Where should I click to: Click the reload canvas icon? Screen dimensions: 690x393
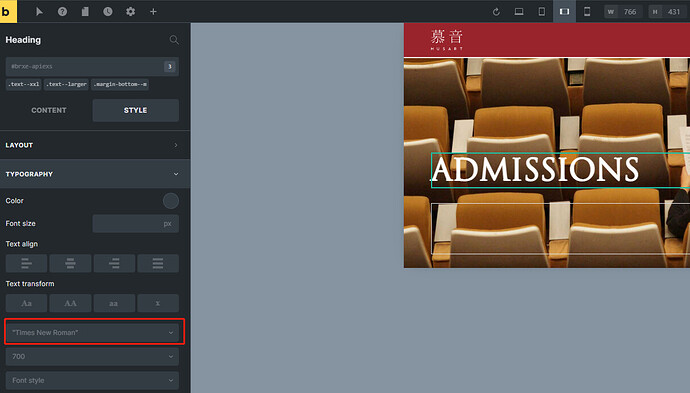tap(496, 12)
